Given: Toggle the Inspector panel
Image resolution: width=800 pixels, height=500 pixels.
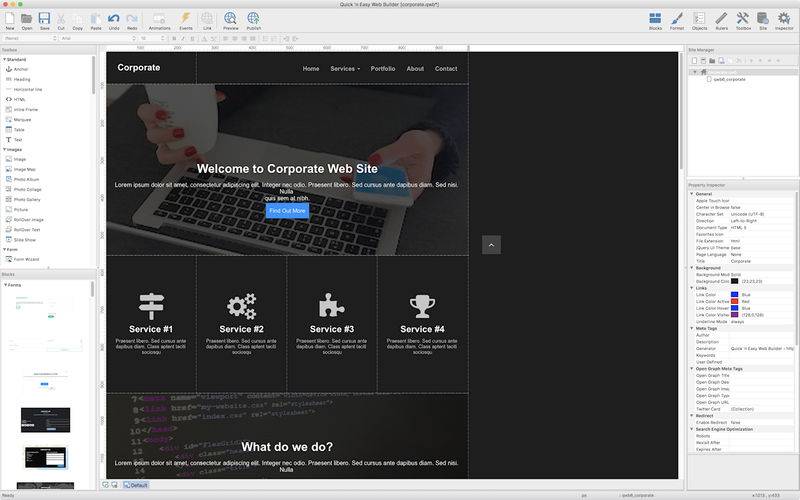Looking at the screenshot, I should click(785, 19).
